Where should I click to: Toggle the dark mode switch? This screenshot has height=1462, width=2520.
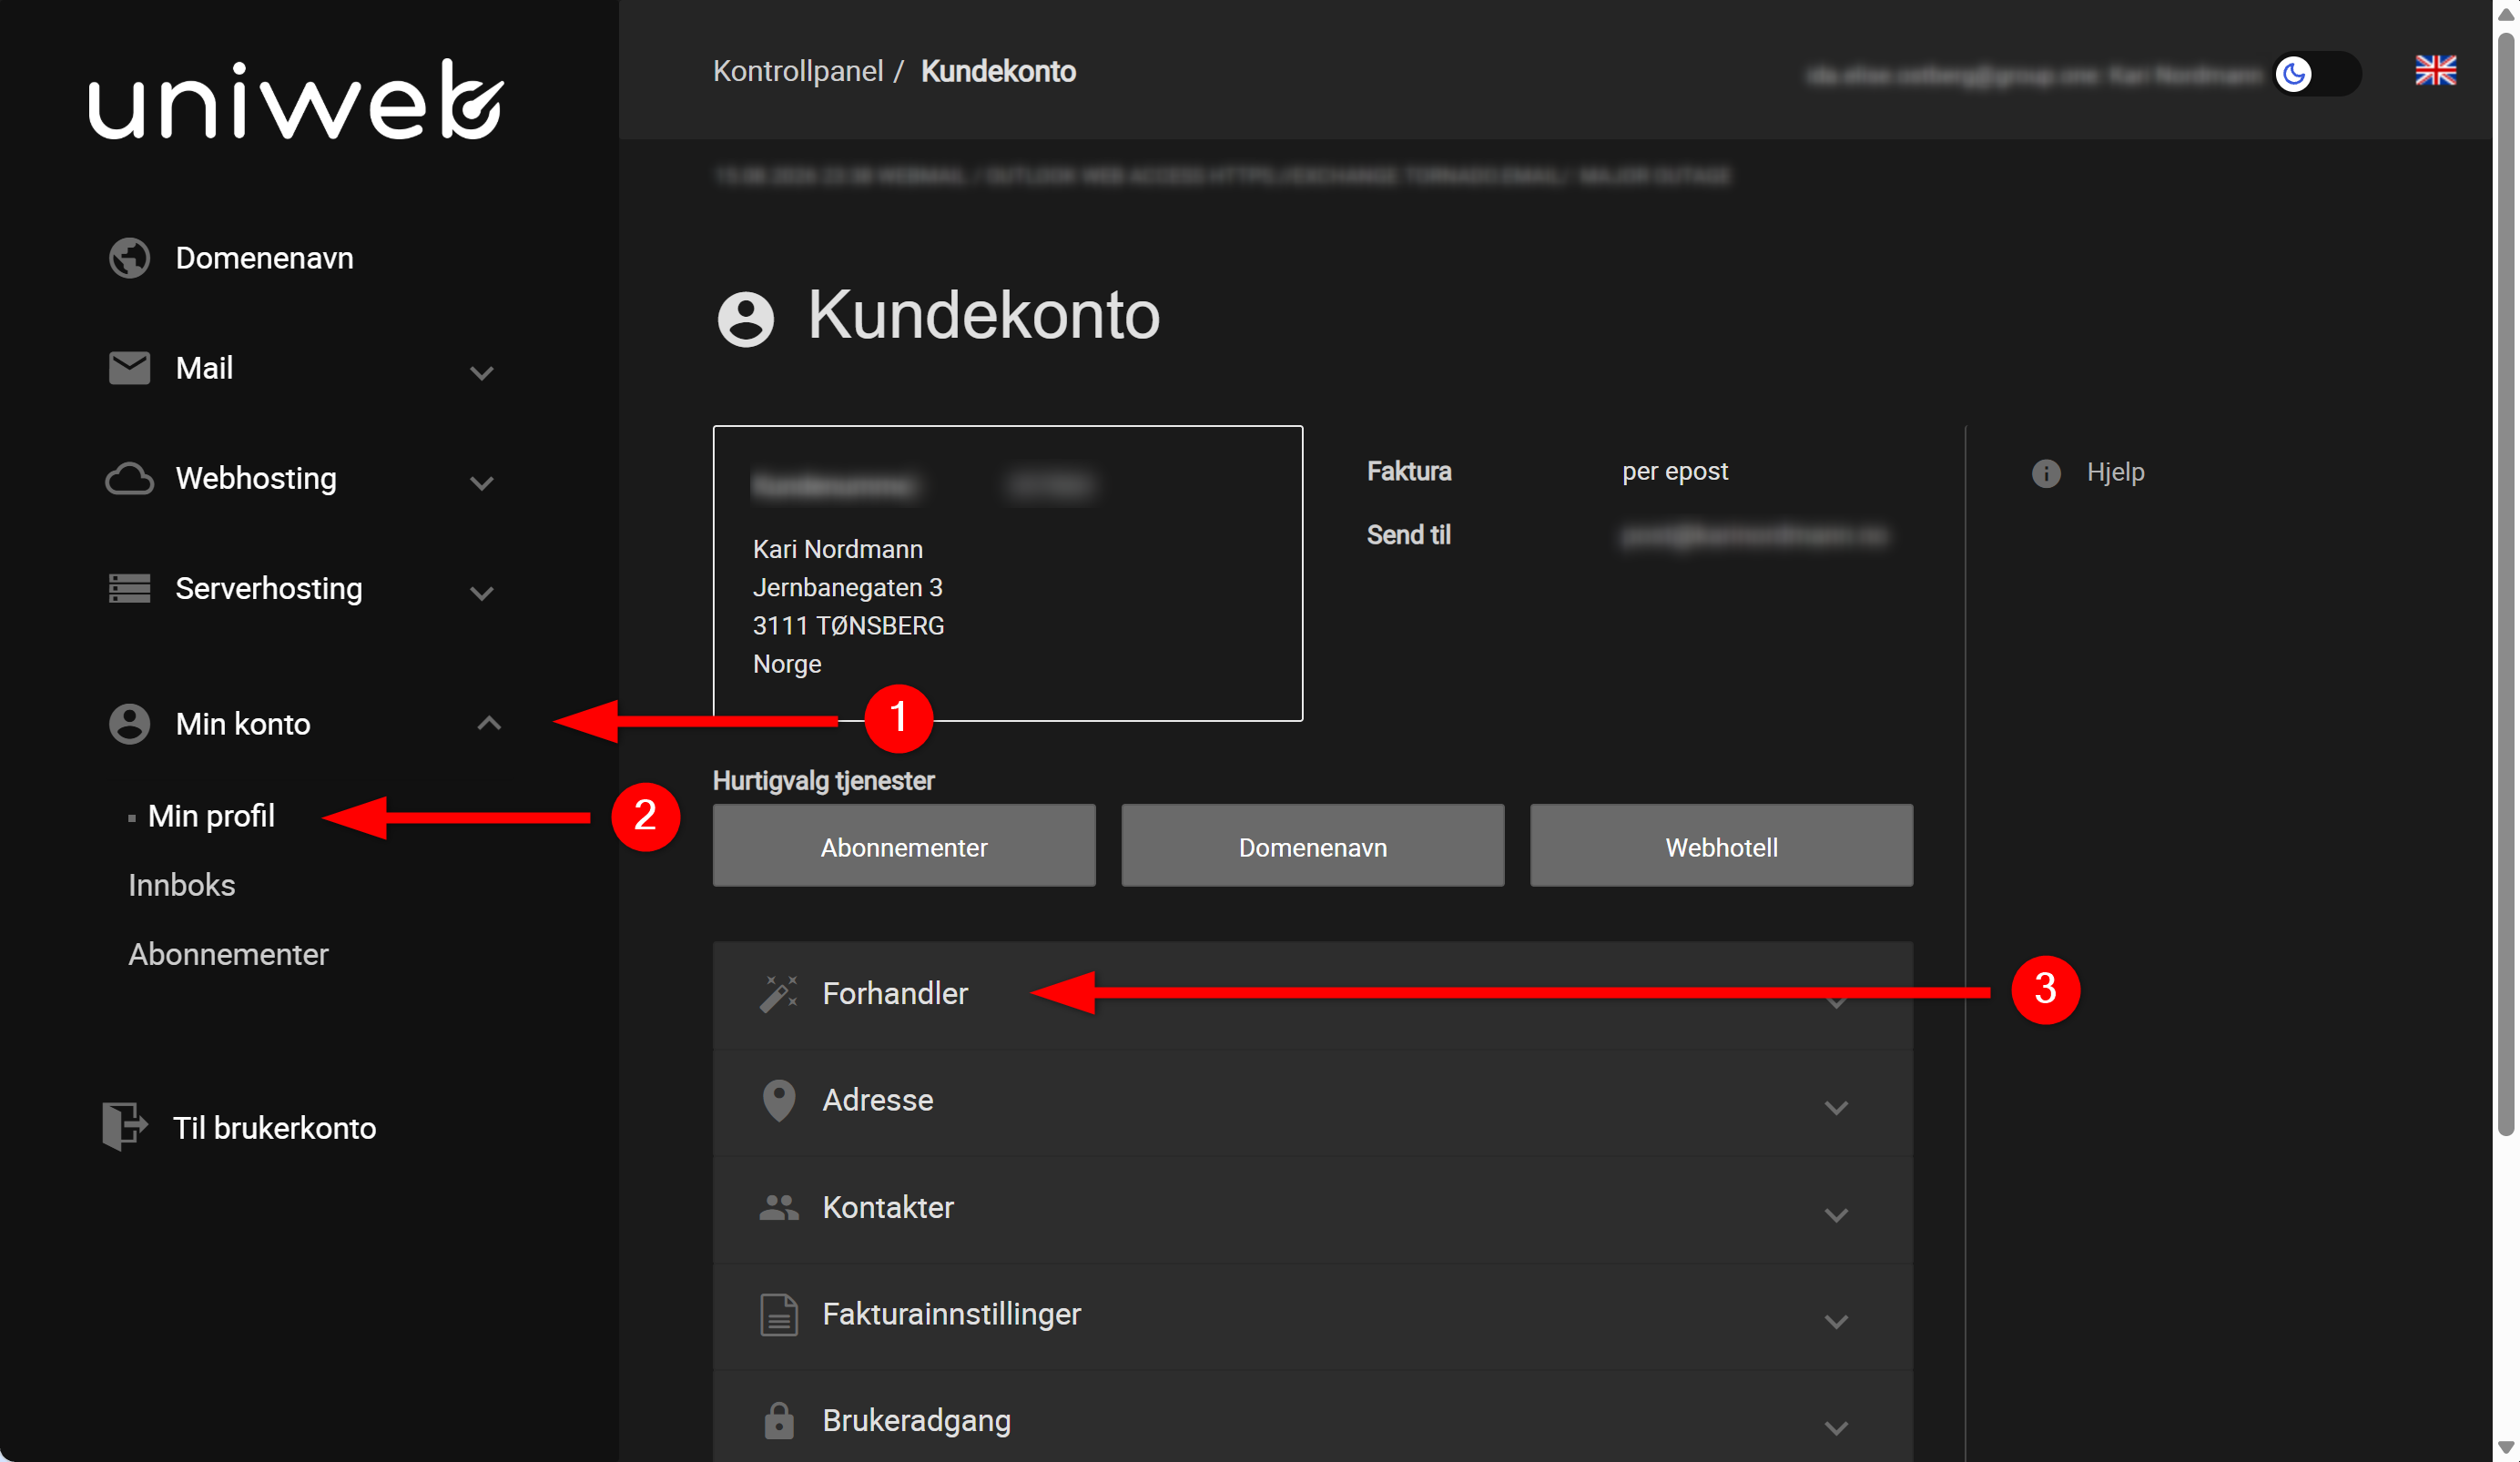pyautogui.click(x=2316, y=73)
